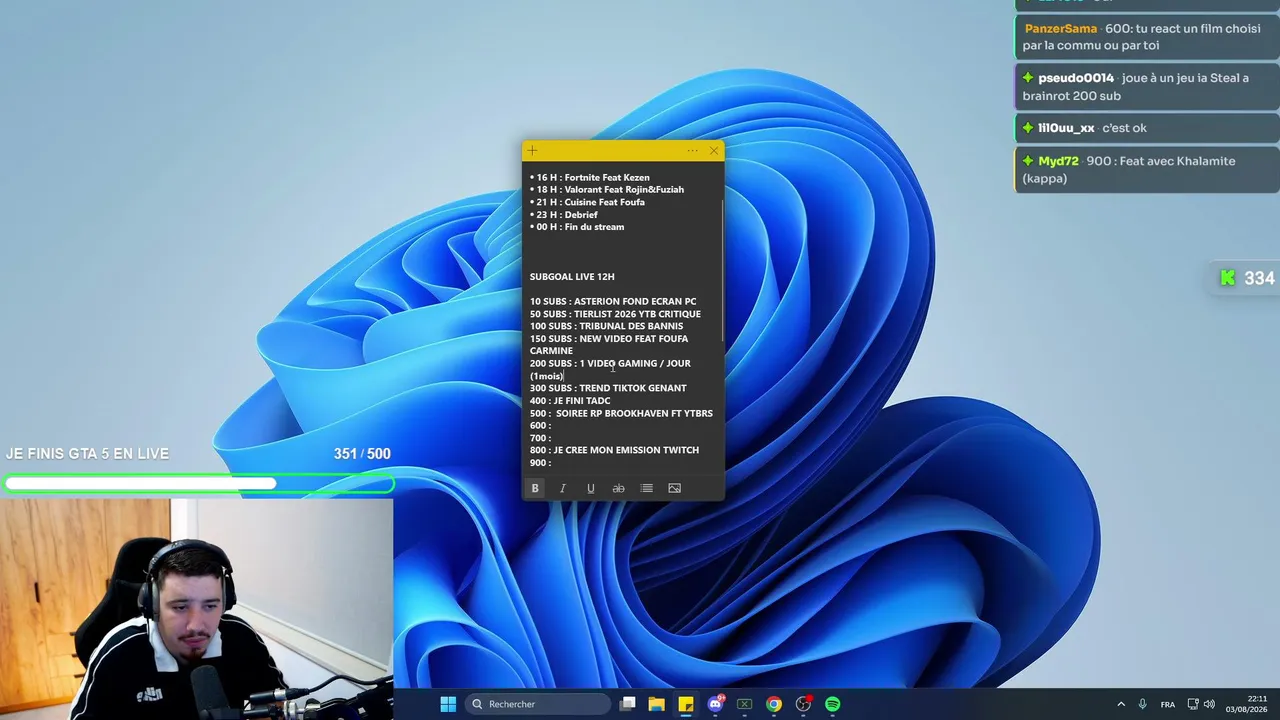Open Google Chrome from the taskbar
The width and height of the screenshot is (1280, 720).
774,704
